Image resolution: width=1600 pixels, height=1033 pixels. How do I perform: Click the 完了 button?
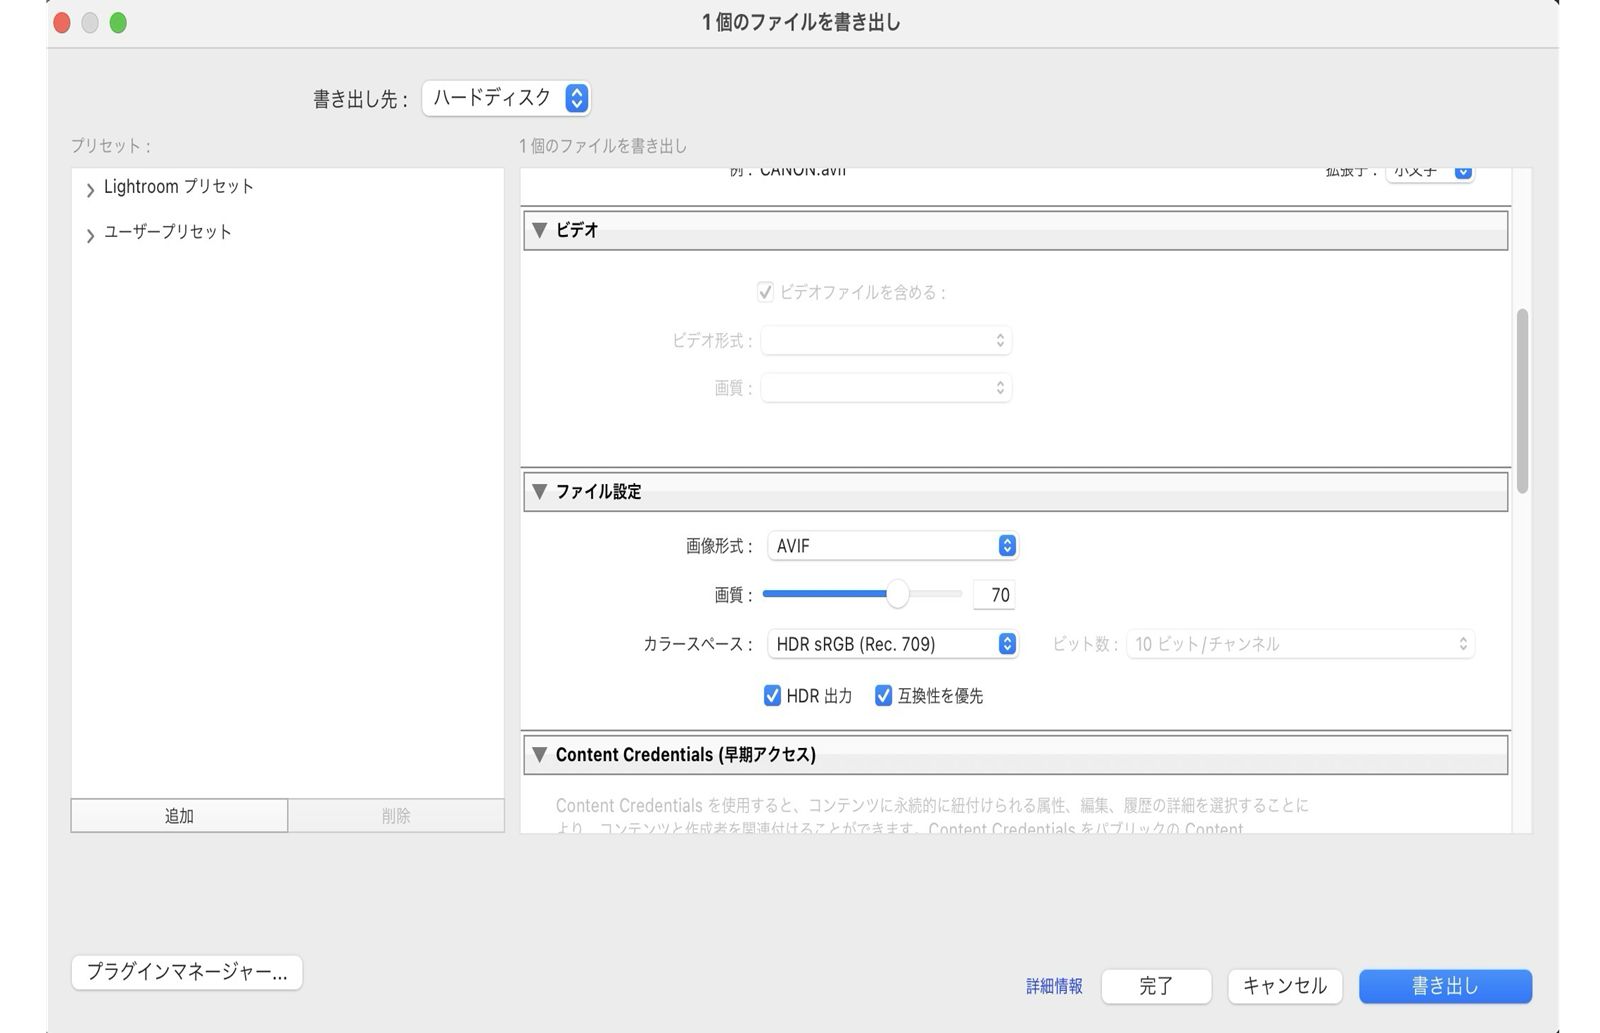point(1156,986)
